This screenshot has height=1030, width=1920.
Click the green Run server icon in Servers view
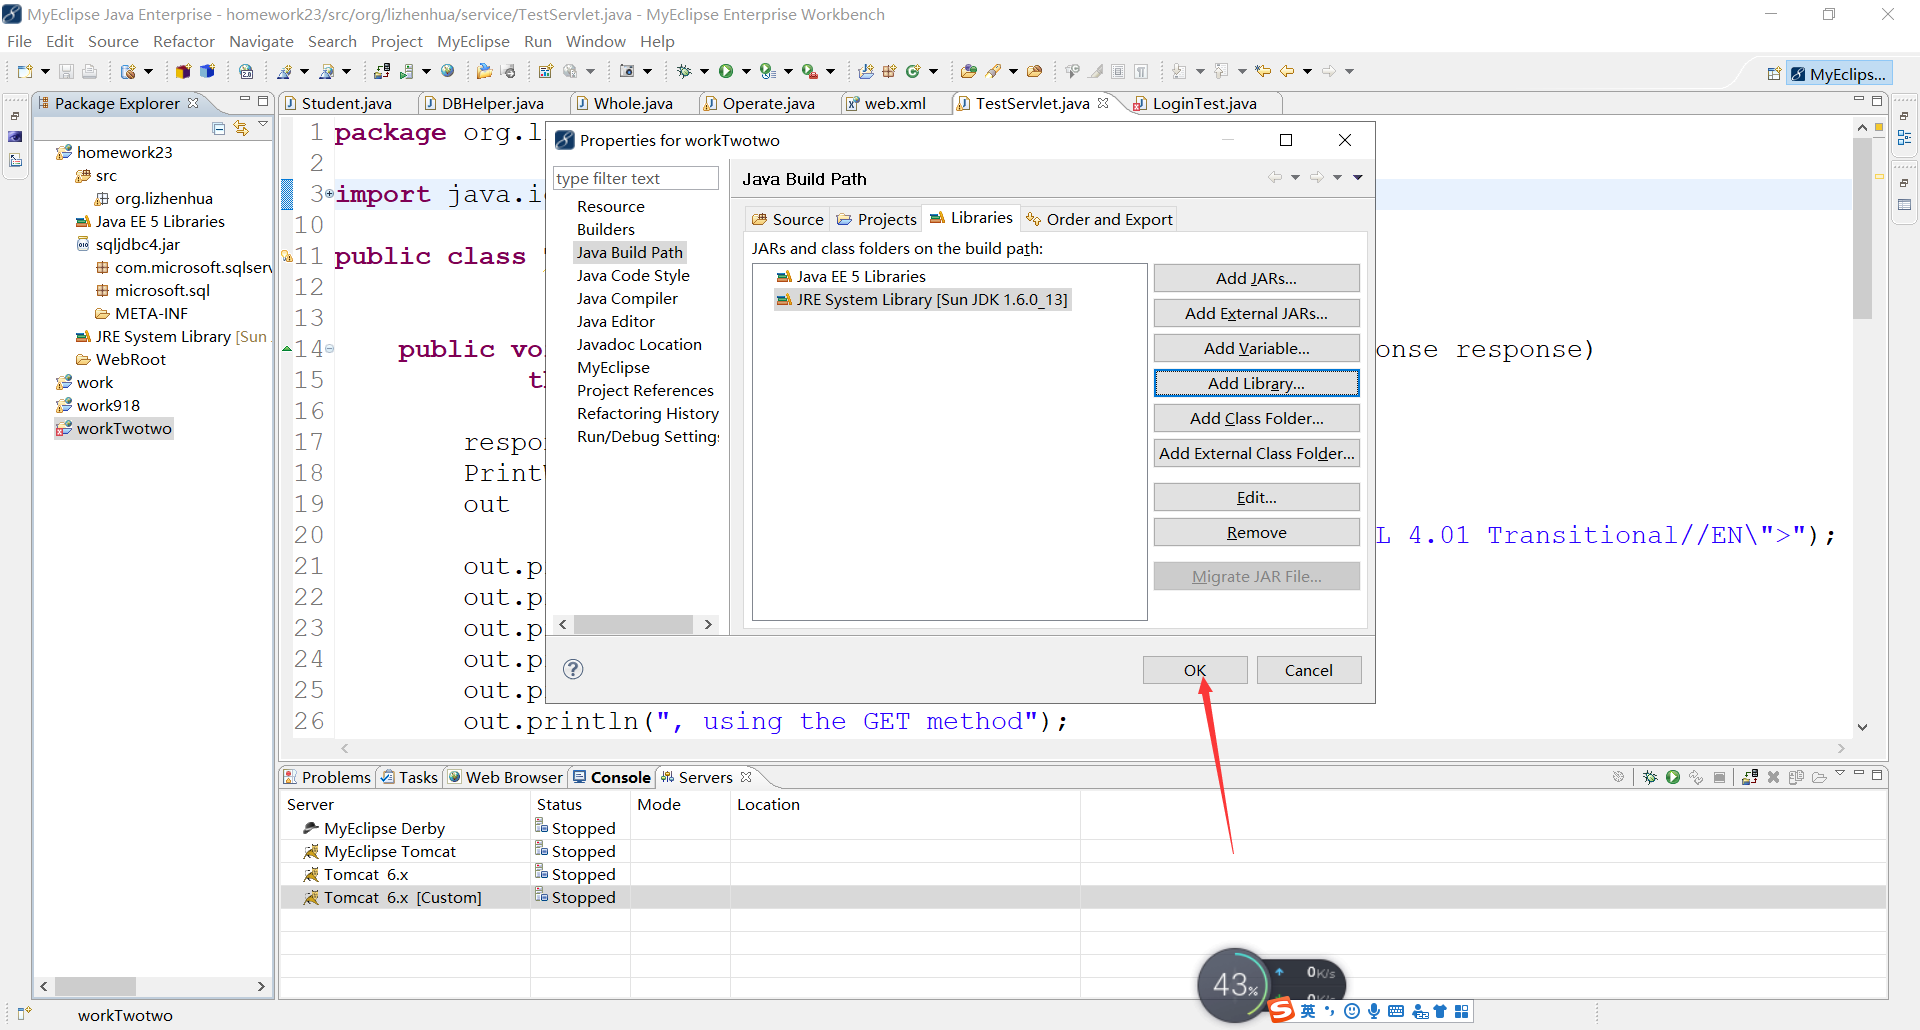click(1673, 777)
